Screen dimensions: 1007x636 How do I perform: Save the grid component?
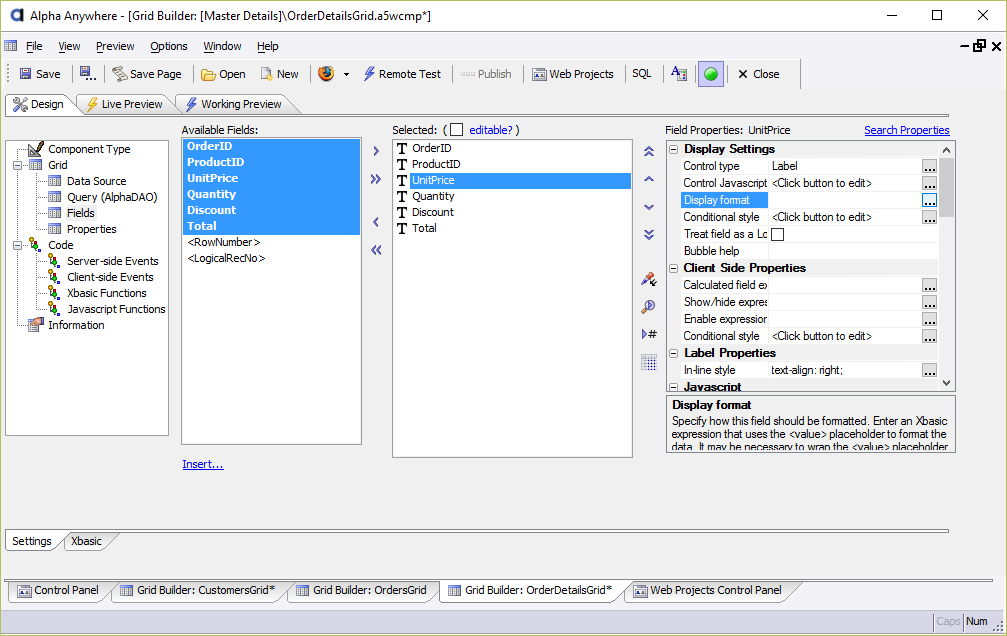40,74
